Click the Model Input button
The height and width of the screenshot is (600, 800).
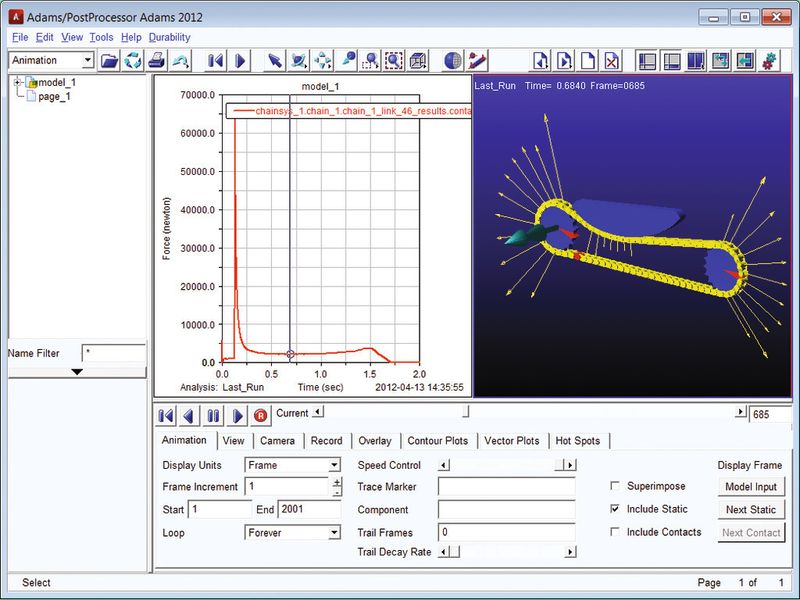[751, 487]
